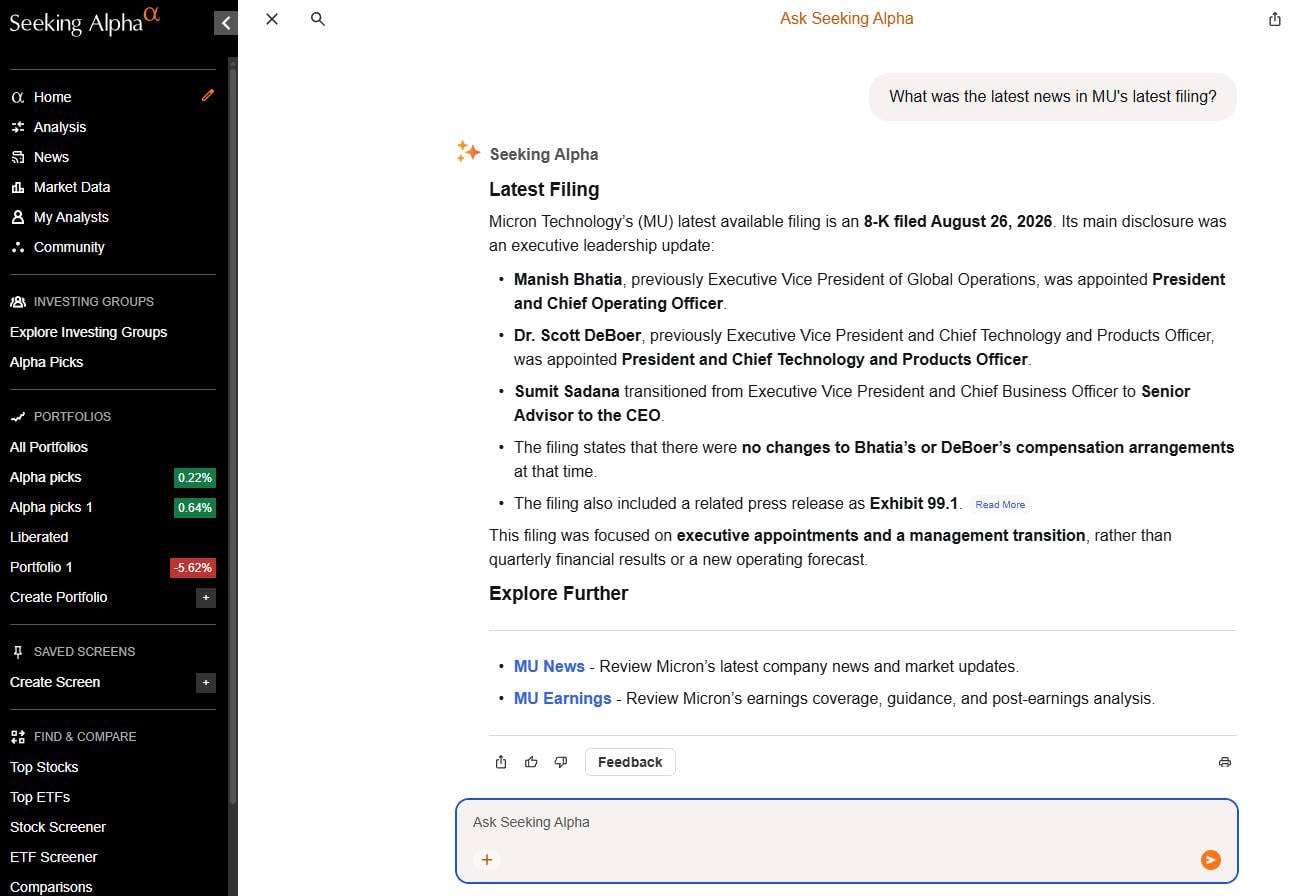Viewport: 1297px width, 896px height.
Task: Click the plus attachment icon in input
Action: (487, 859)
